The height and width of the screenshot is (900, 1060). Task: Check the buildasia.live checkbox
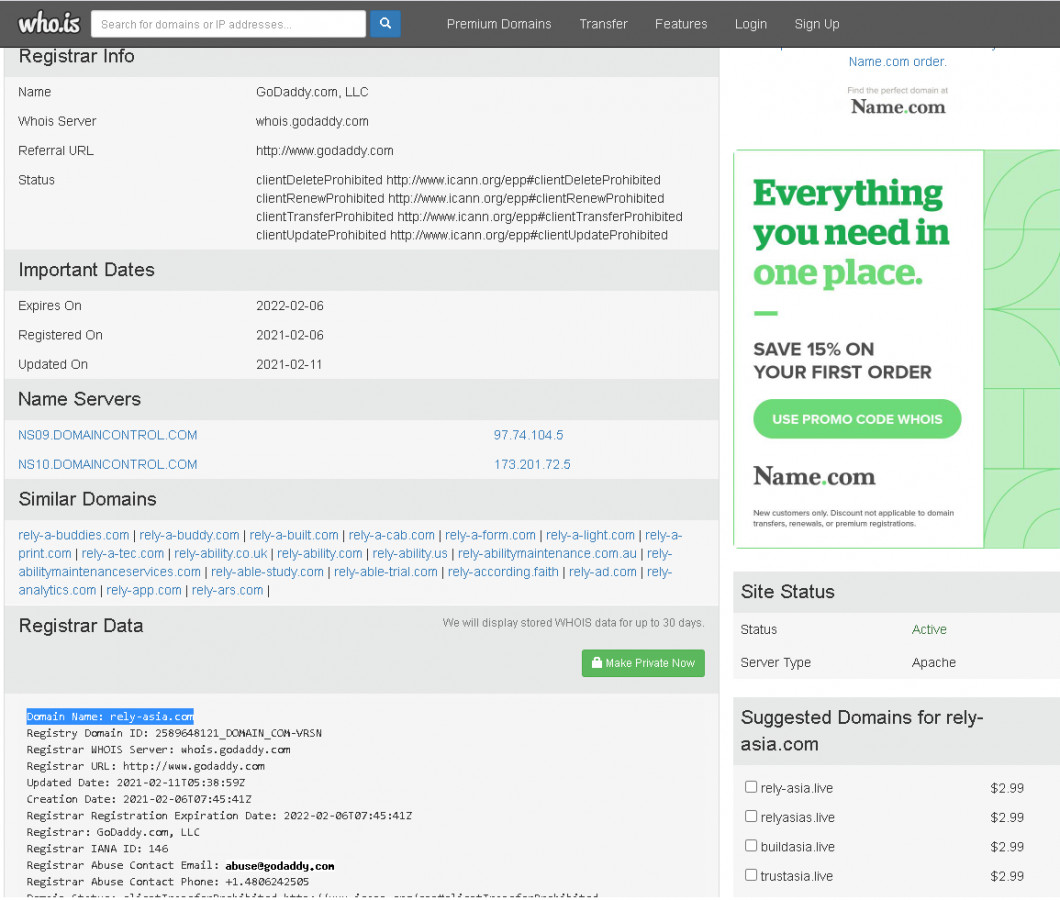click(x=750, y=845)
